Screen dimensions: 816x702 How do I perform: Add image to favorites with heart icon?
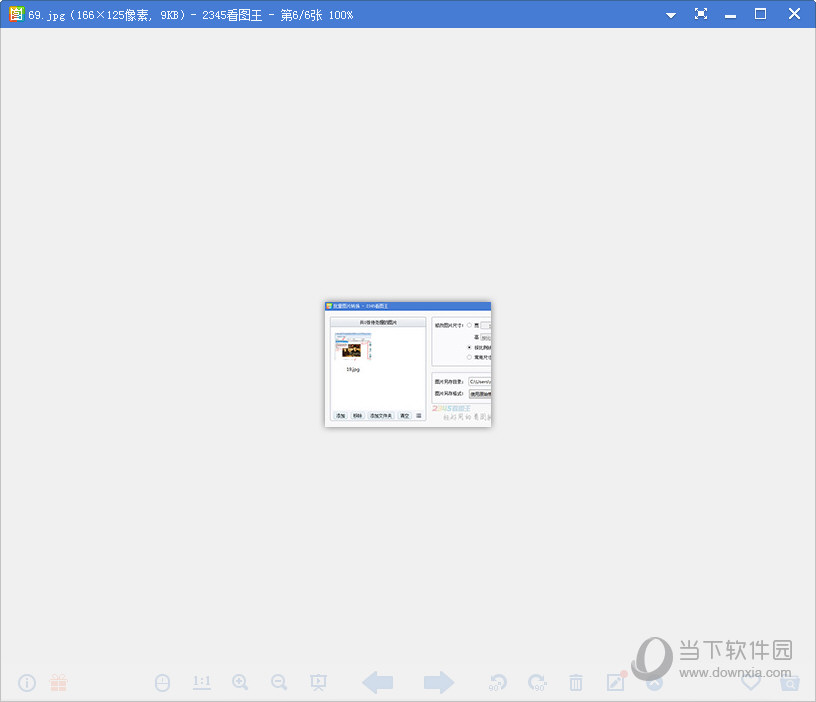[x=751, y=683]
